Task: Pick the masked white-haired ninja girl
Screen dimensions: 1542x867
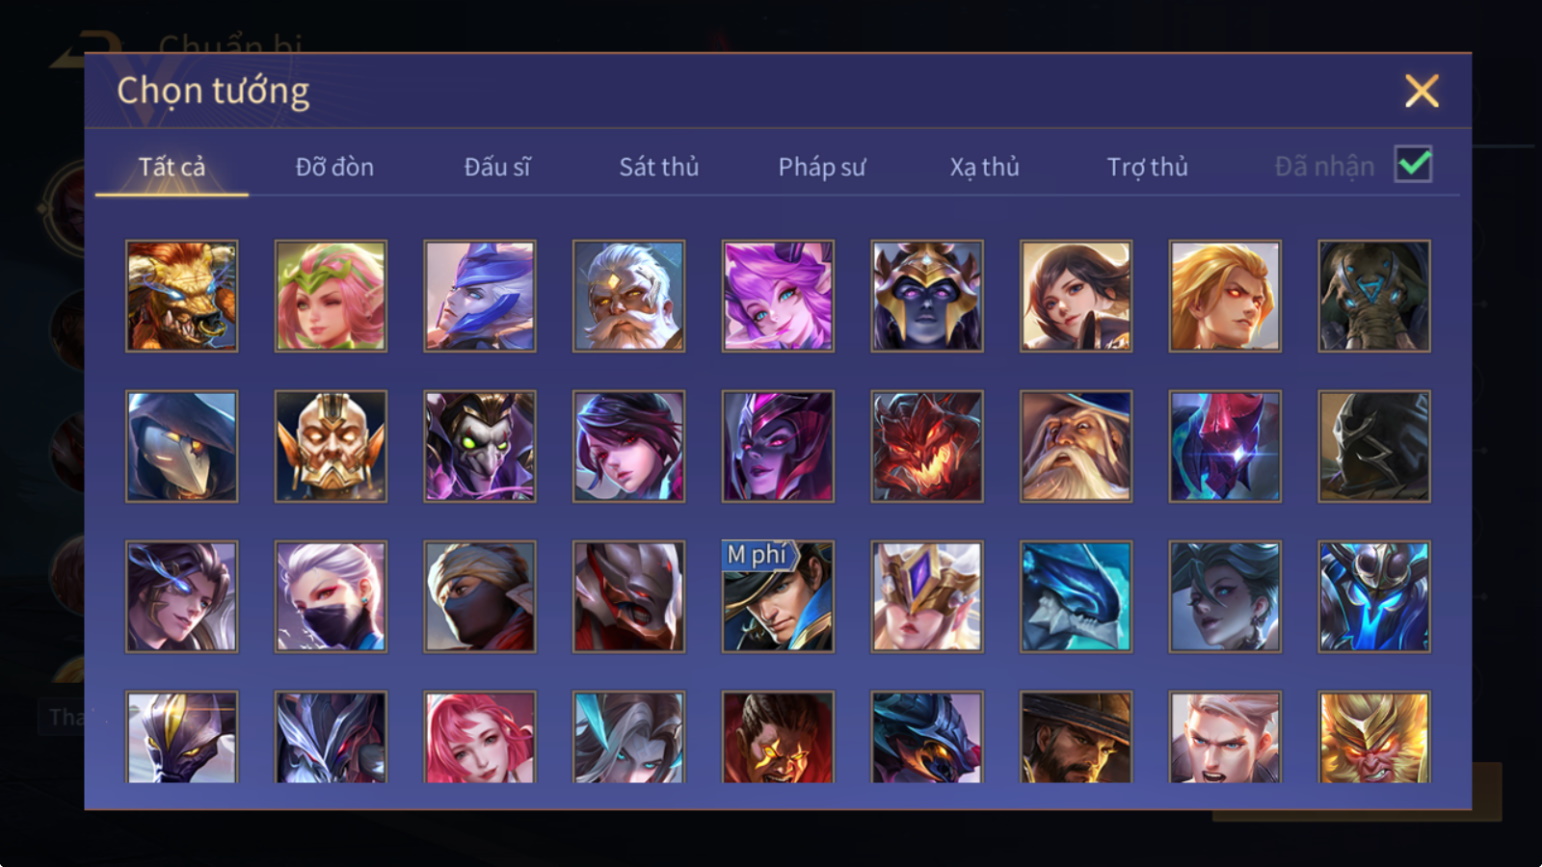Action: click(x=331, y=597)
